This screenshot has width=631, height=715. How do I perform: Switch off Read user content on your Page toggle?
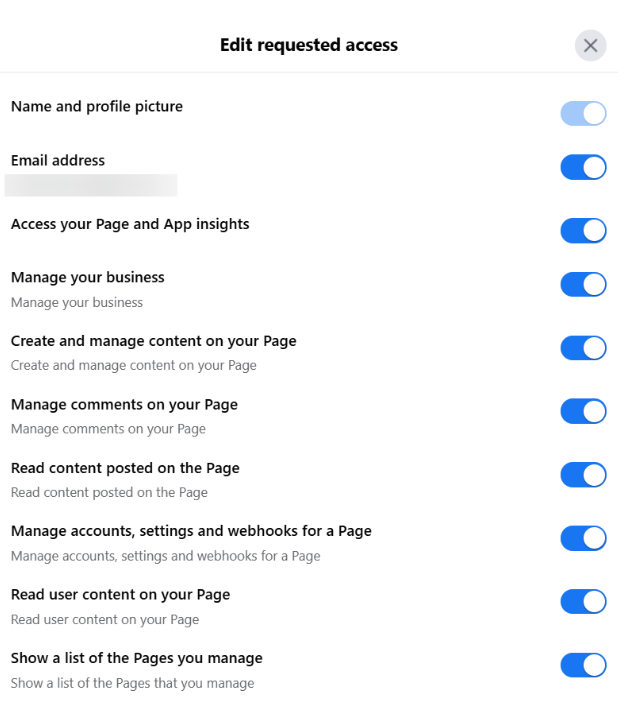583,601
